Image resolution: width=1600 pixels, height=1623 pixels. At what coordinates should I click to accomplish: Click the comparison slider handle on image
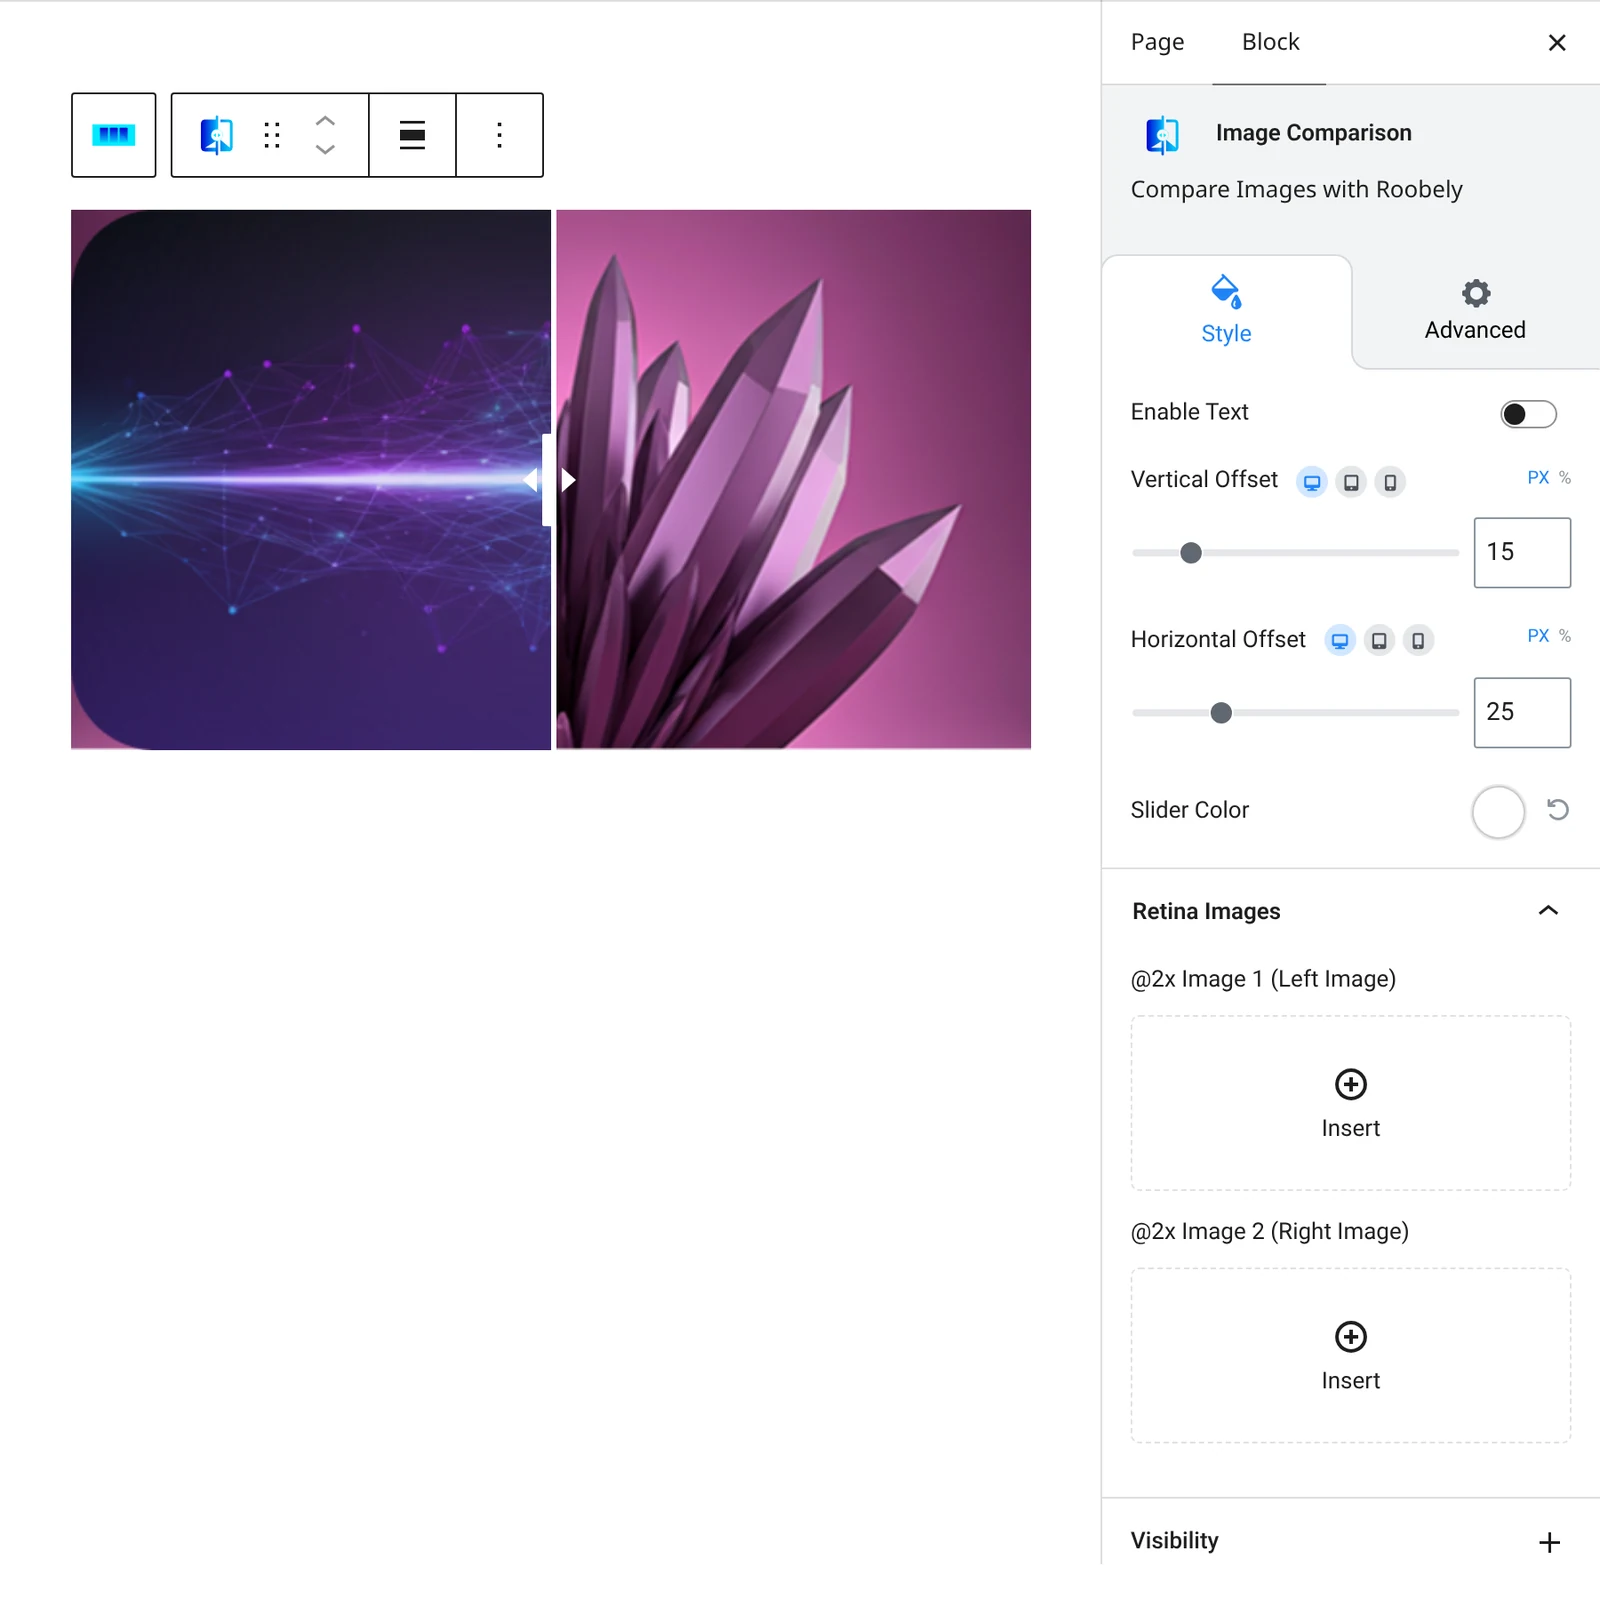coord(549,480)
